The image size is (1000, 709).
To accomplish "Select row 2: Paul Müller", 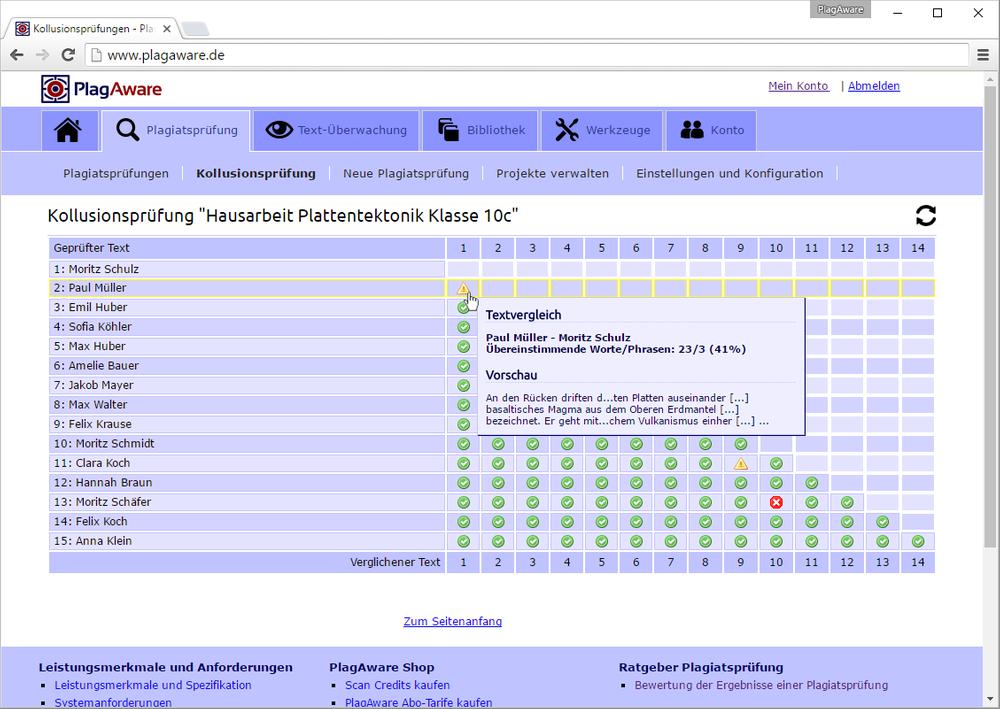I will 247,288.
